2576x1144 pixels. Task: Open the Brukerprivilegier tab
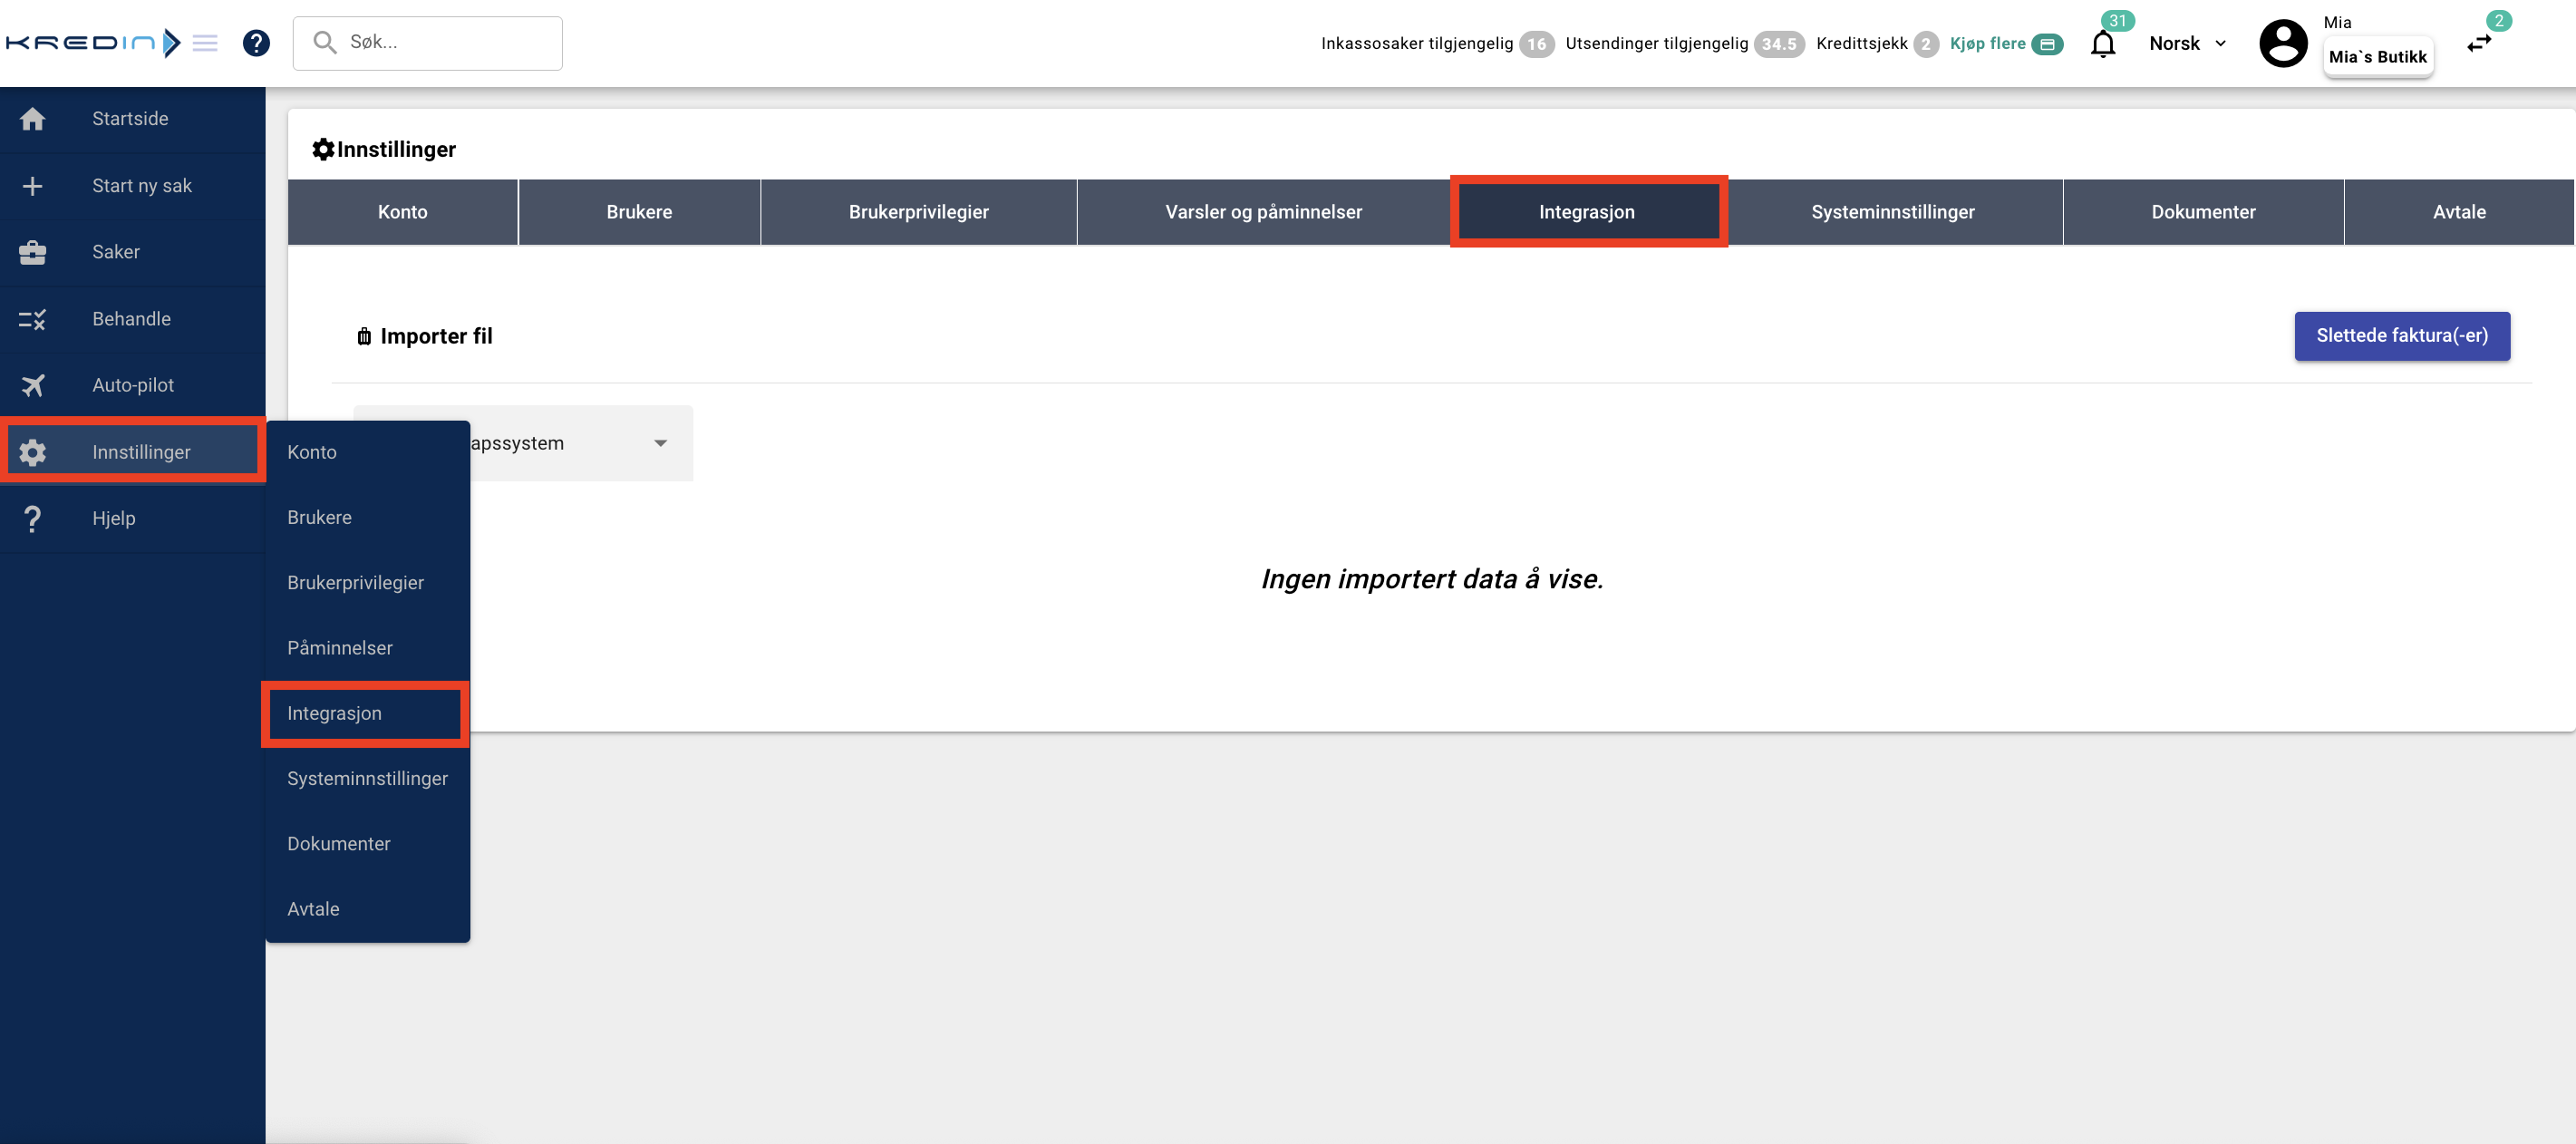click(918, 212)
